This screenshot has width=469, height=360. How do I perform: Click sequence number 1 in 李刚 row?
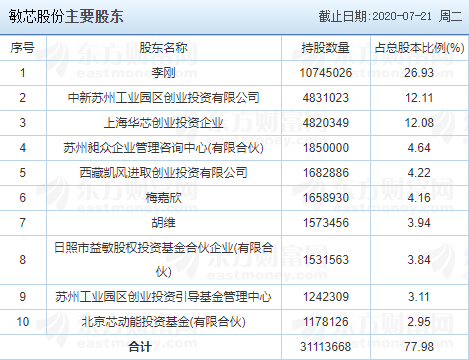[22, 73]
